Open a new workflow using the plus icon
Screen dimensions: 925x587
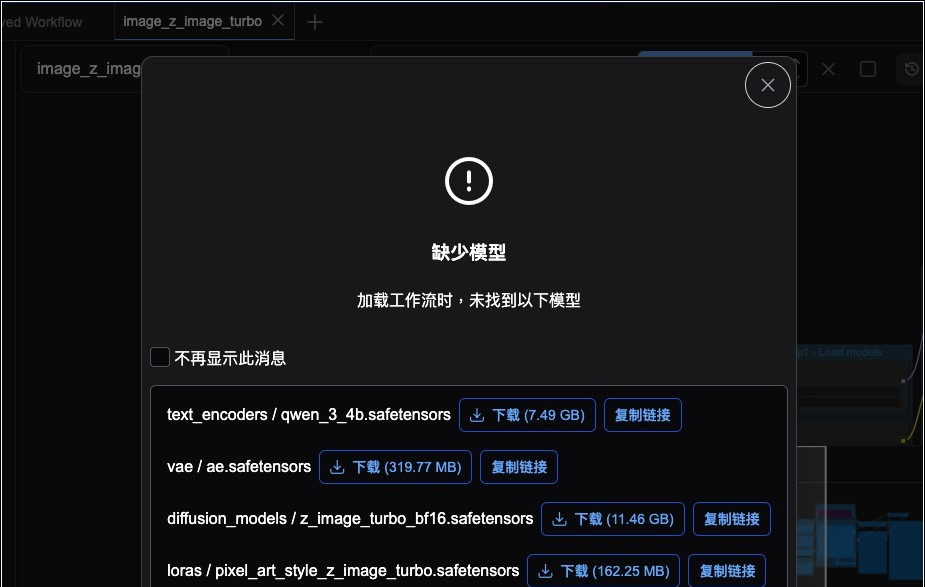coord(315,20)
